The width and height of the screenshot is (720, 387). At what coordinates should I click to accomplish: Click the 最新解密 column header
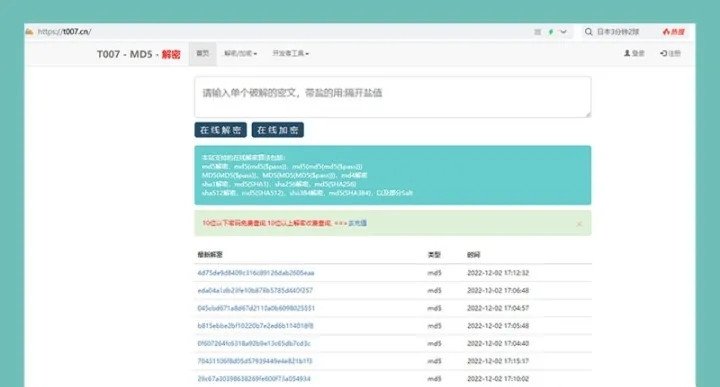pos(210,254)
